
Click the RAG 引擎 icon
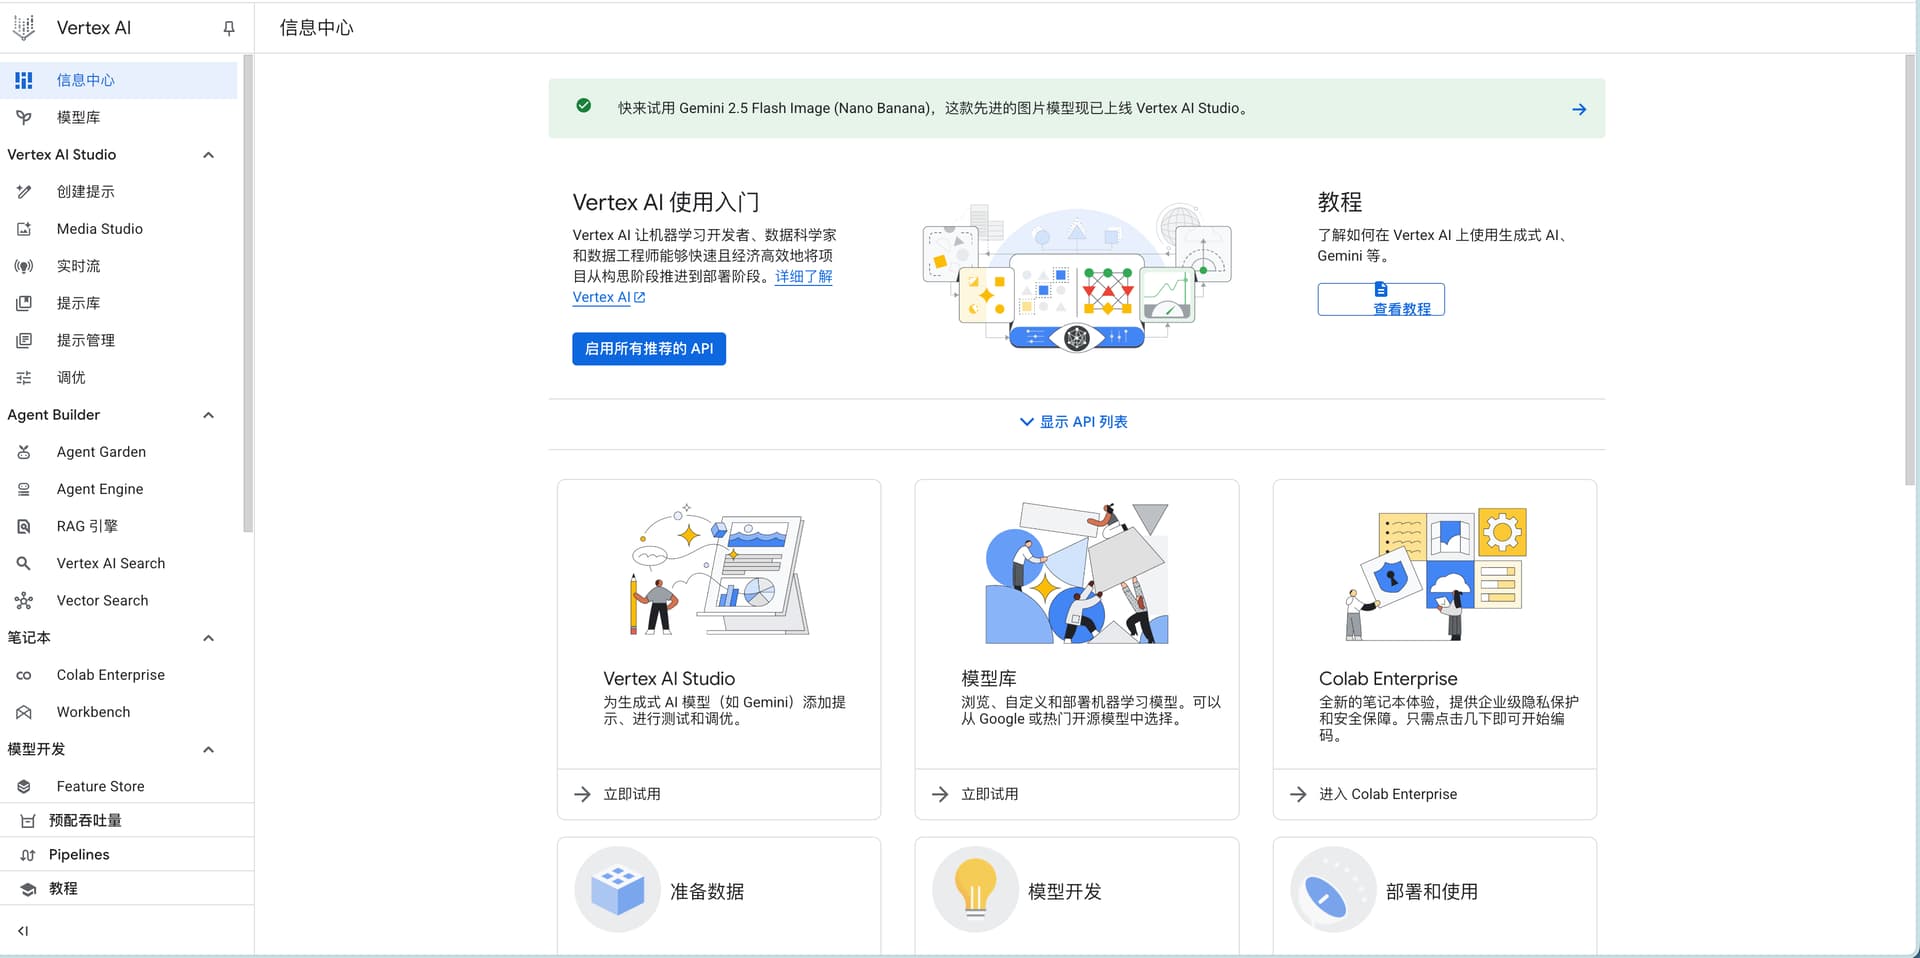pyautogui.click(x=24, y=526)
